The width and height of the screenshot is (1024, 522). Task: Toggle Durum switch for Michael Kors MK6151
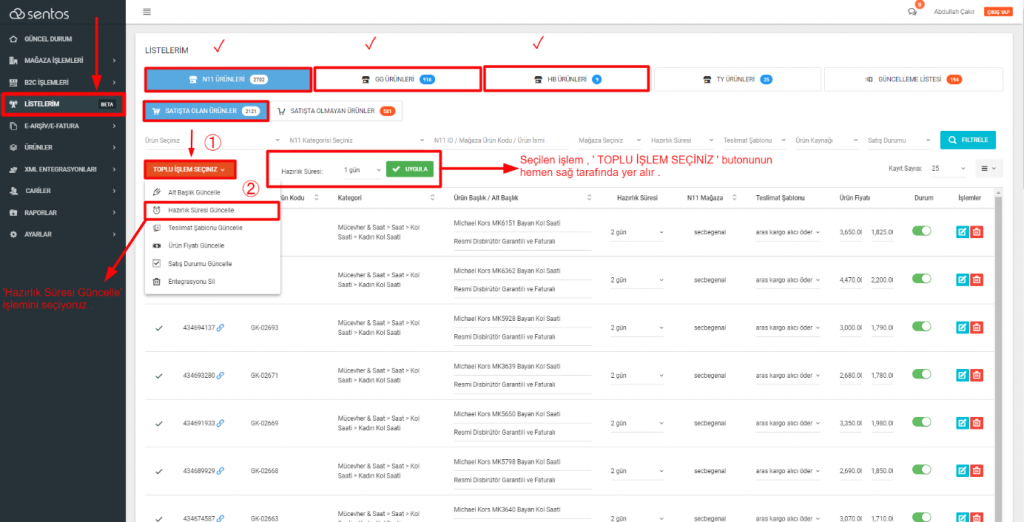tap(921, 231)
